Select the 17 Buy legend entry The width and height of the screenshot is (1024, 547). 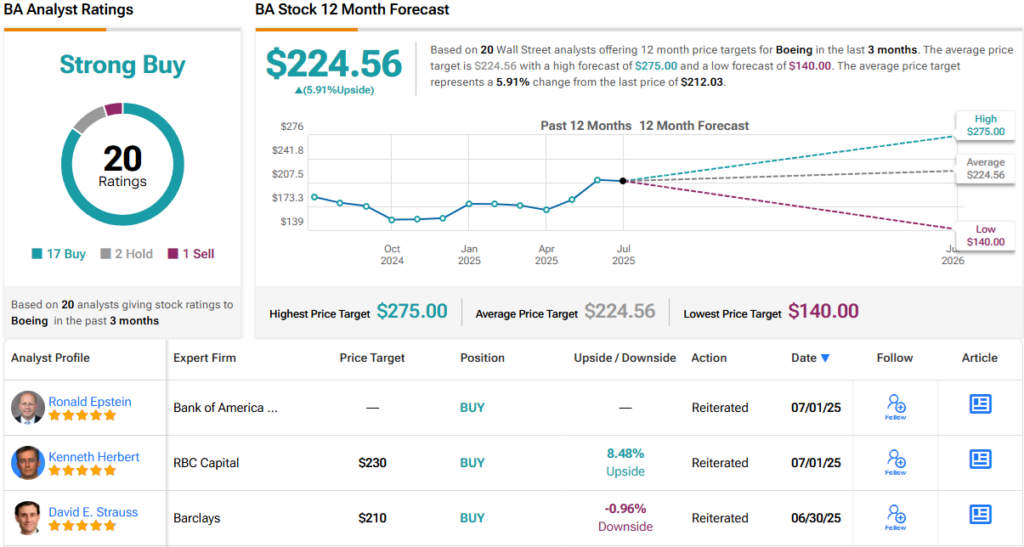[59, 254]
